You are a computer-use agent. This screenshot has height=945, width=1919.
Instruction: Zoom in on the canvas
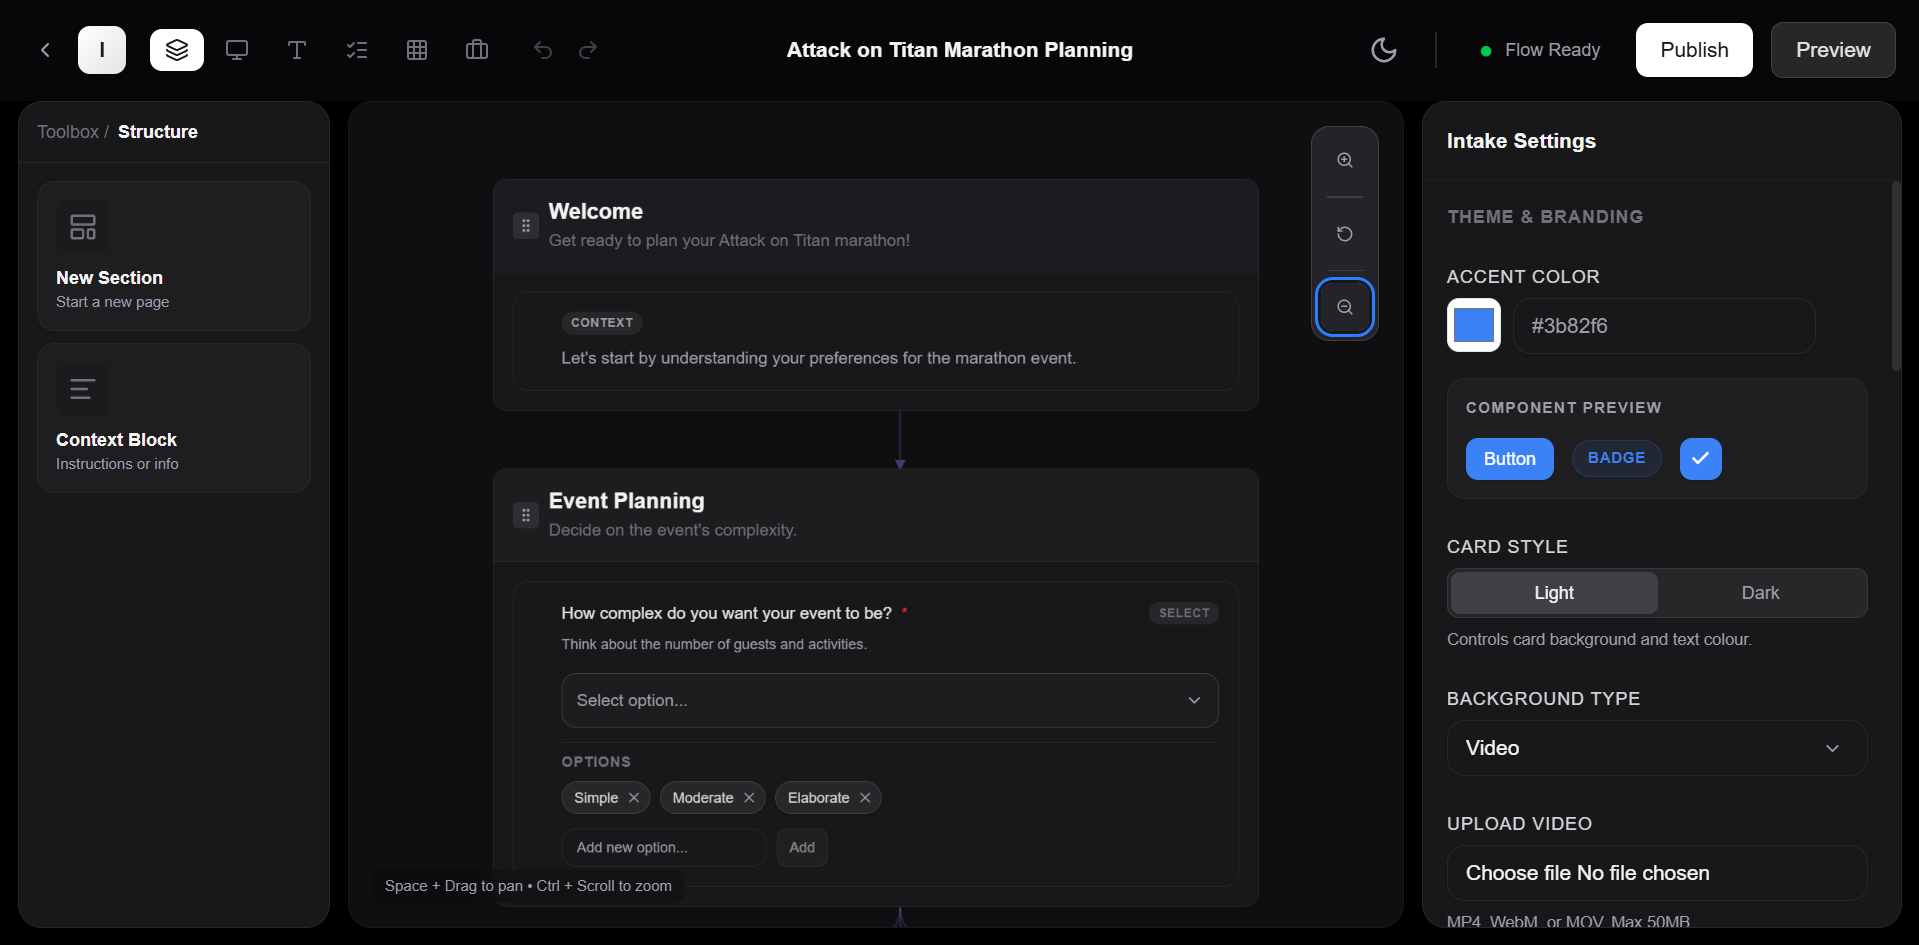(1345, 161)
